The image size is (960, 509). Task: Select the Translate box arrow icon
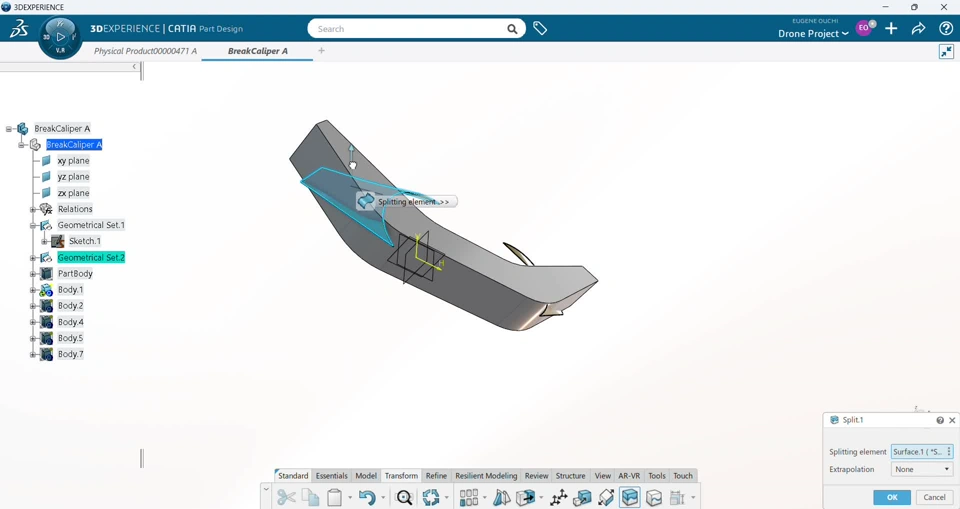pyautogui.click(x=525, y=497)
